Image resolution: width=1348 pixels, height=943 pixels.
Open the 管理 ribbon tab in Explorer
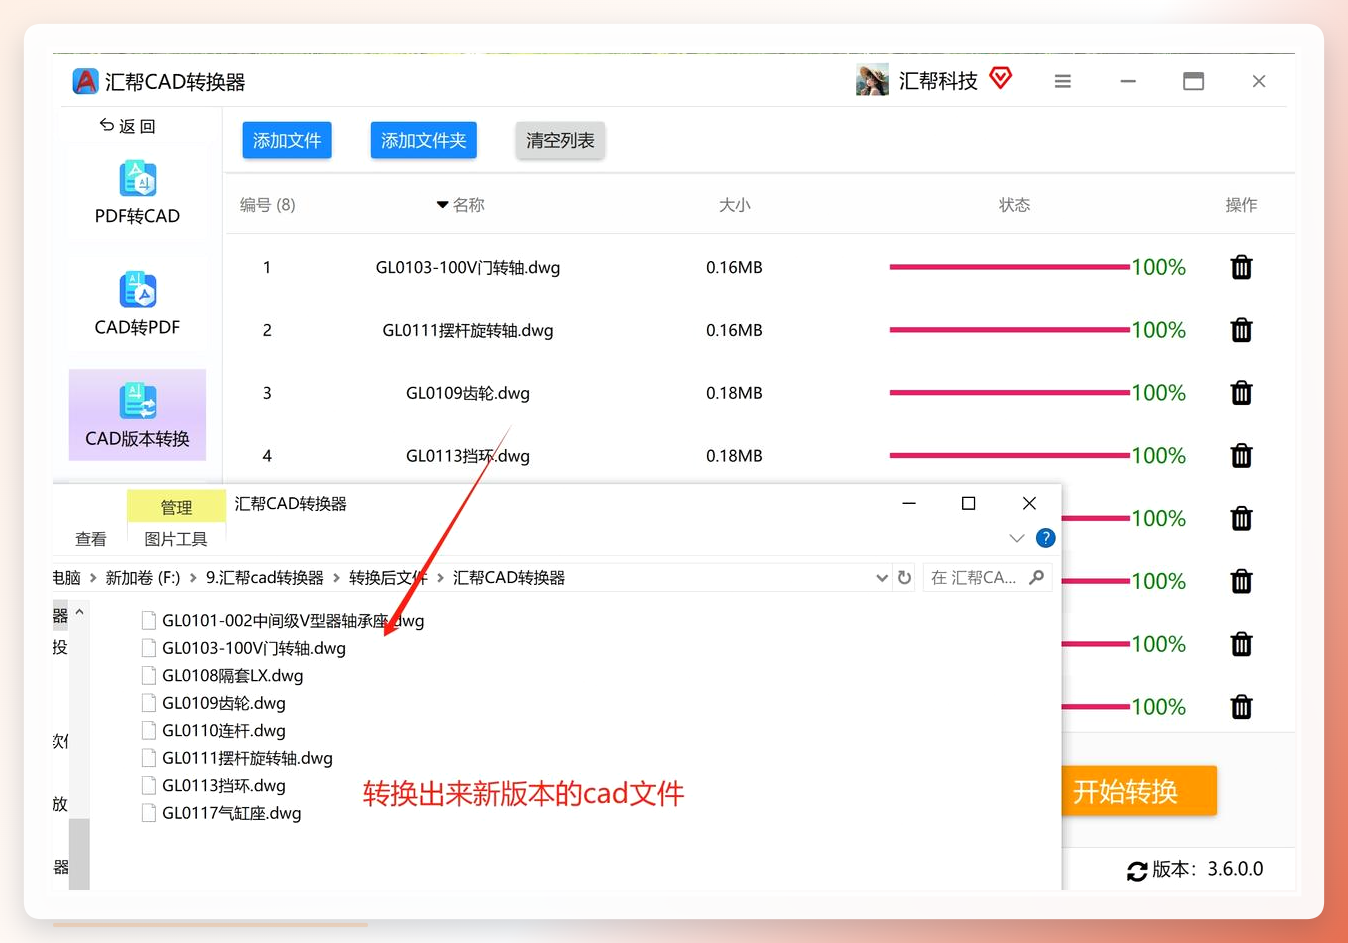click(176, 507)
